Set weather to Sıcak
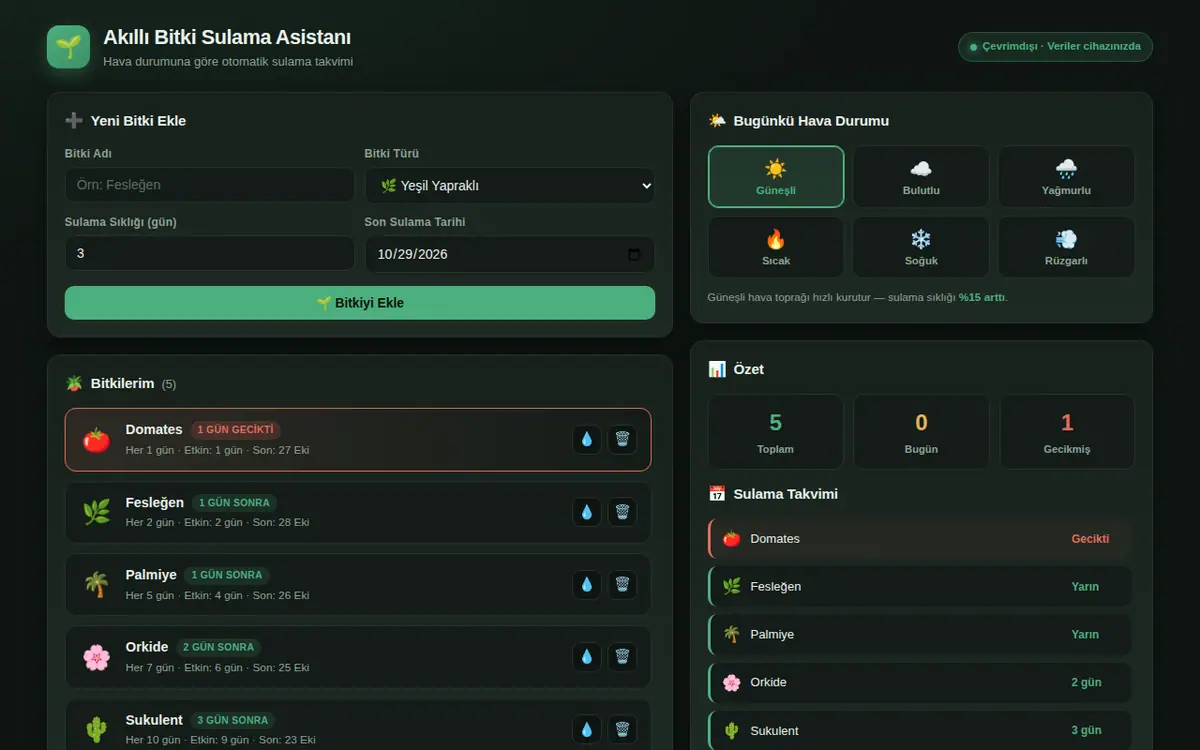1200x750 pixels. pos(776,247)
